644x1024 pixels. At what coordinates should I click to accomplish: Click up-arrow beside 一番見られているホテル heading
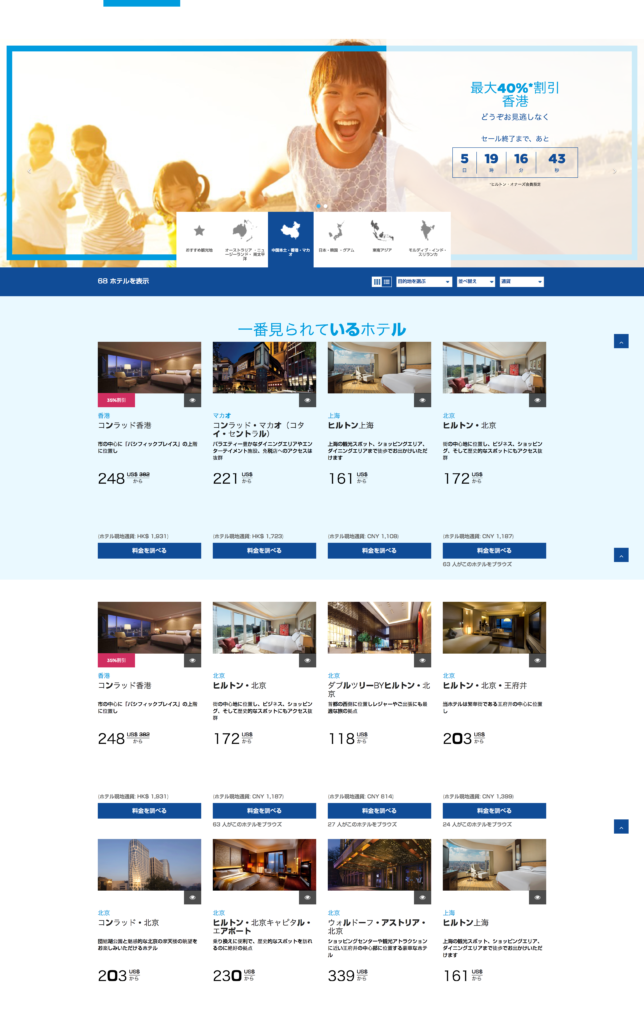point(621,341)
